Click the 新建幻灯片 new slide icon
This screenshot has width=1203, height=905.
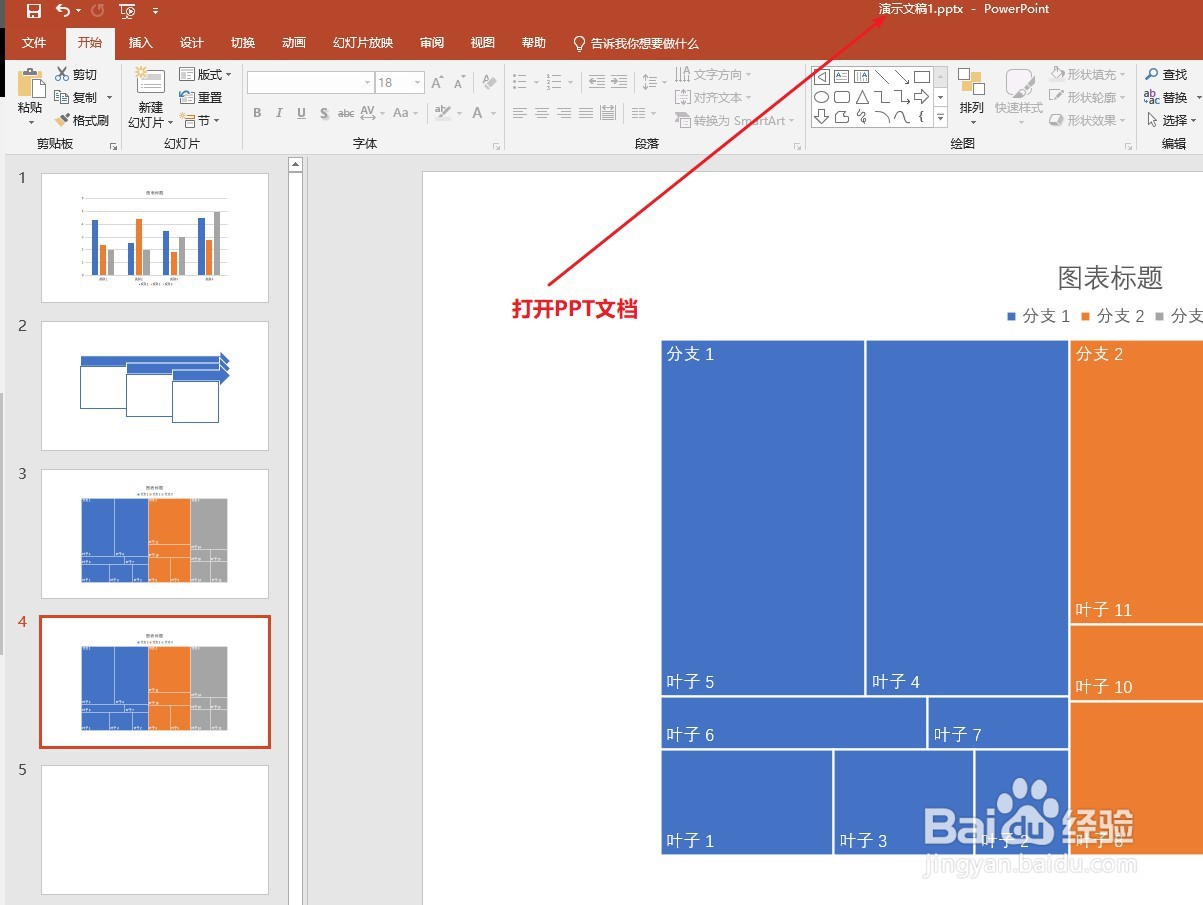click(x=150, y=82)
